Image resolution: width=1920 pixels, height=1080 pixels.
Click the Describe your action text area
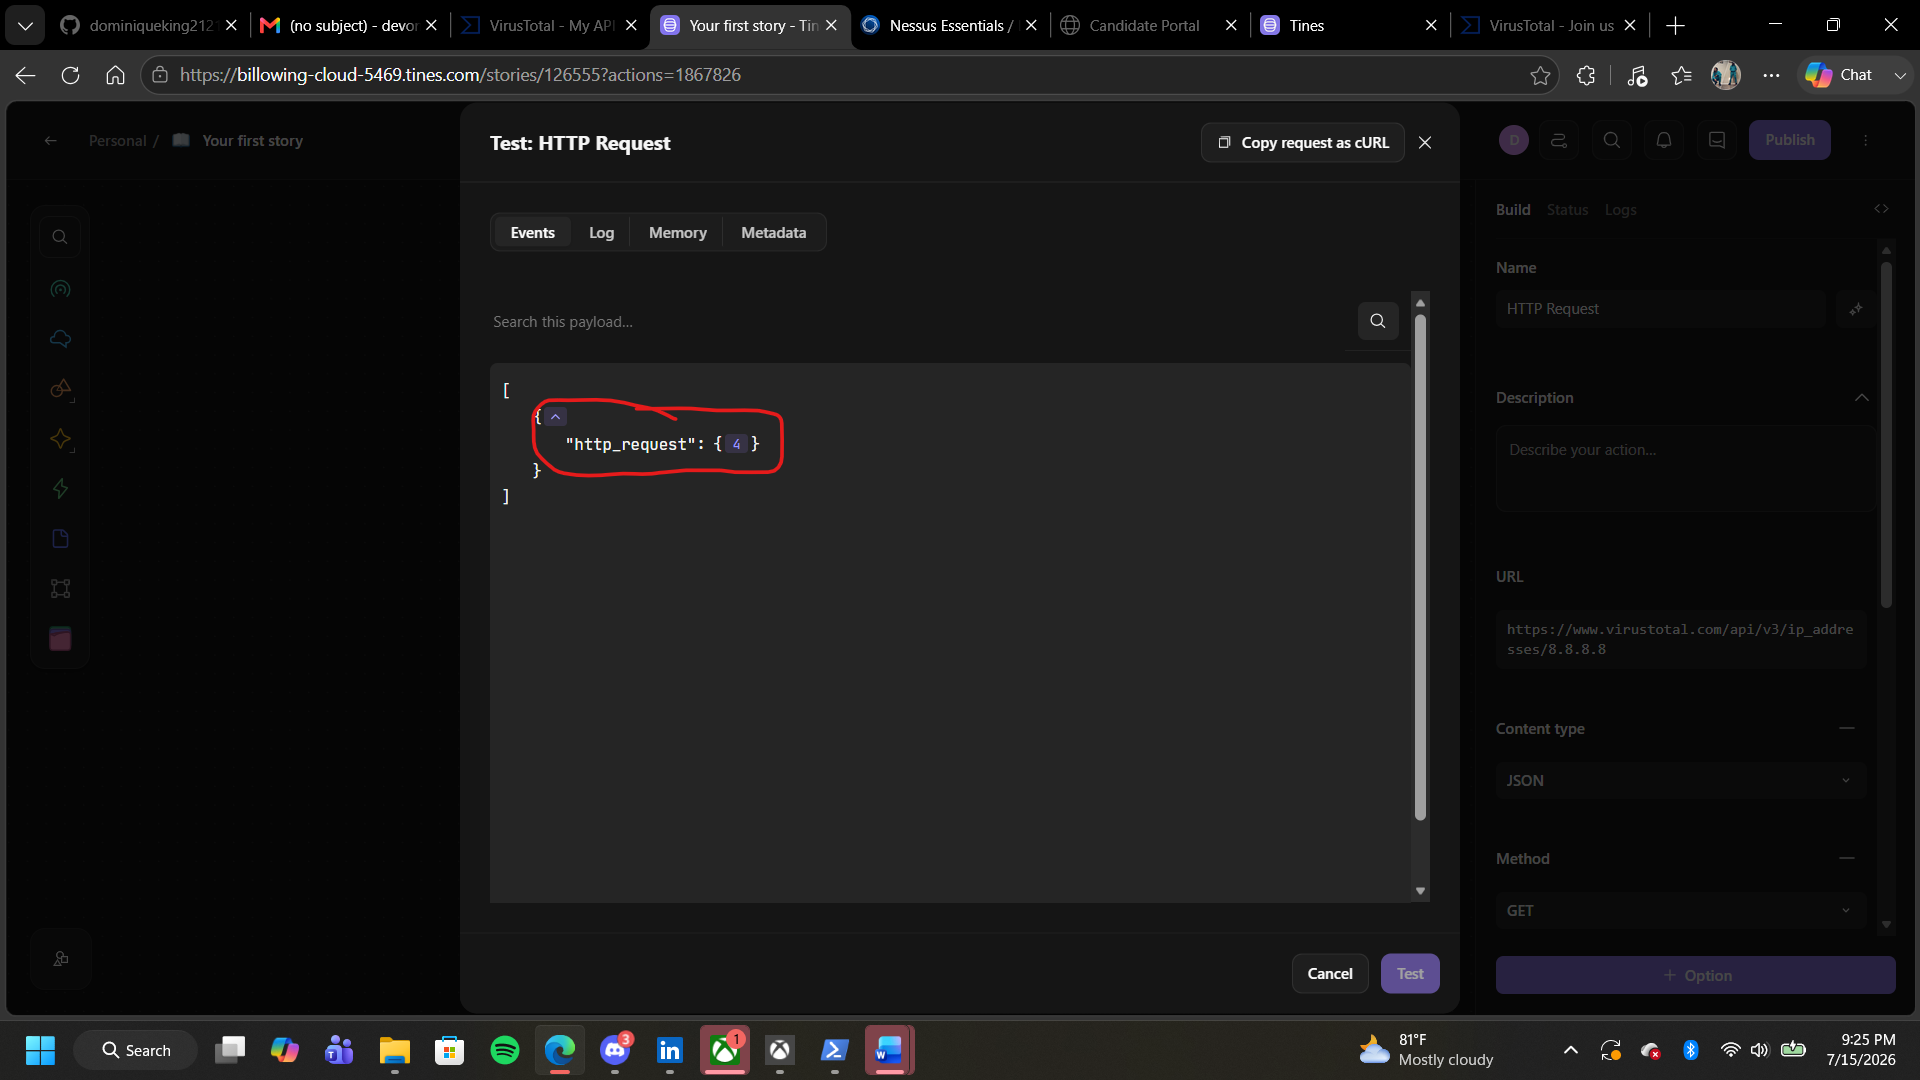(1685, 468)
